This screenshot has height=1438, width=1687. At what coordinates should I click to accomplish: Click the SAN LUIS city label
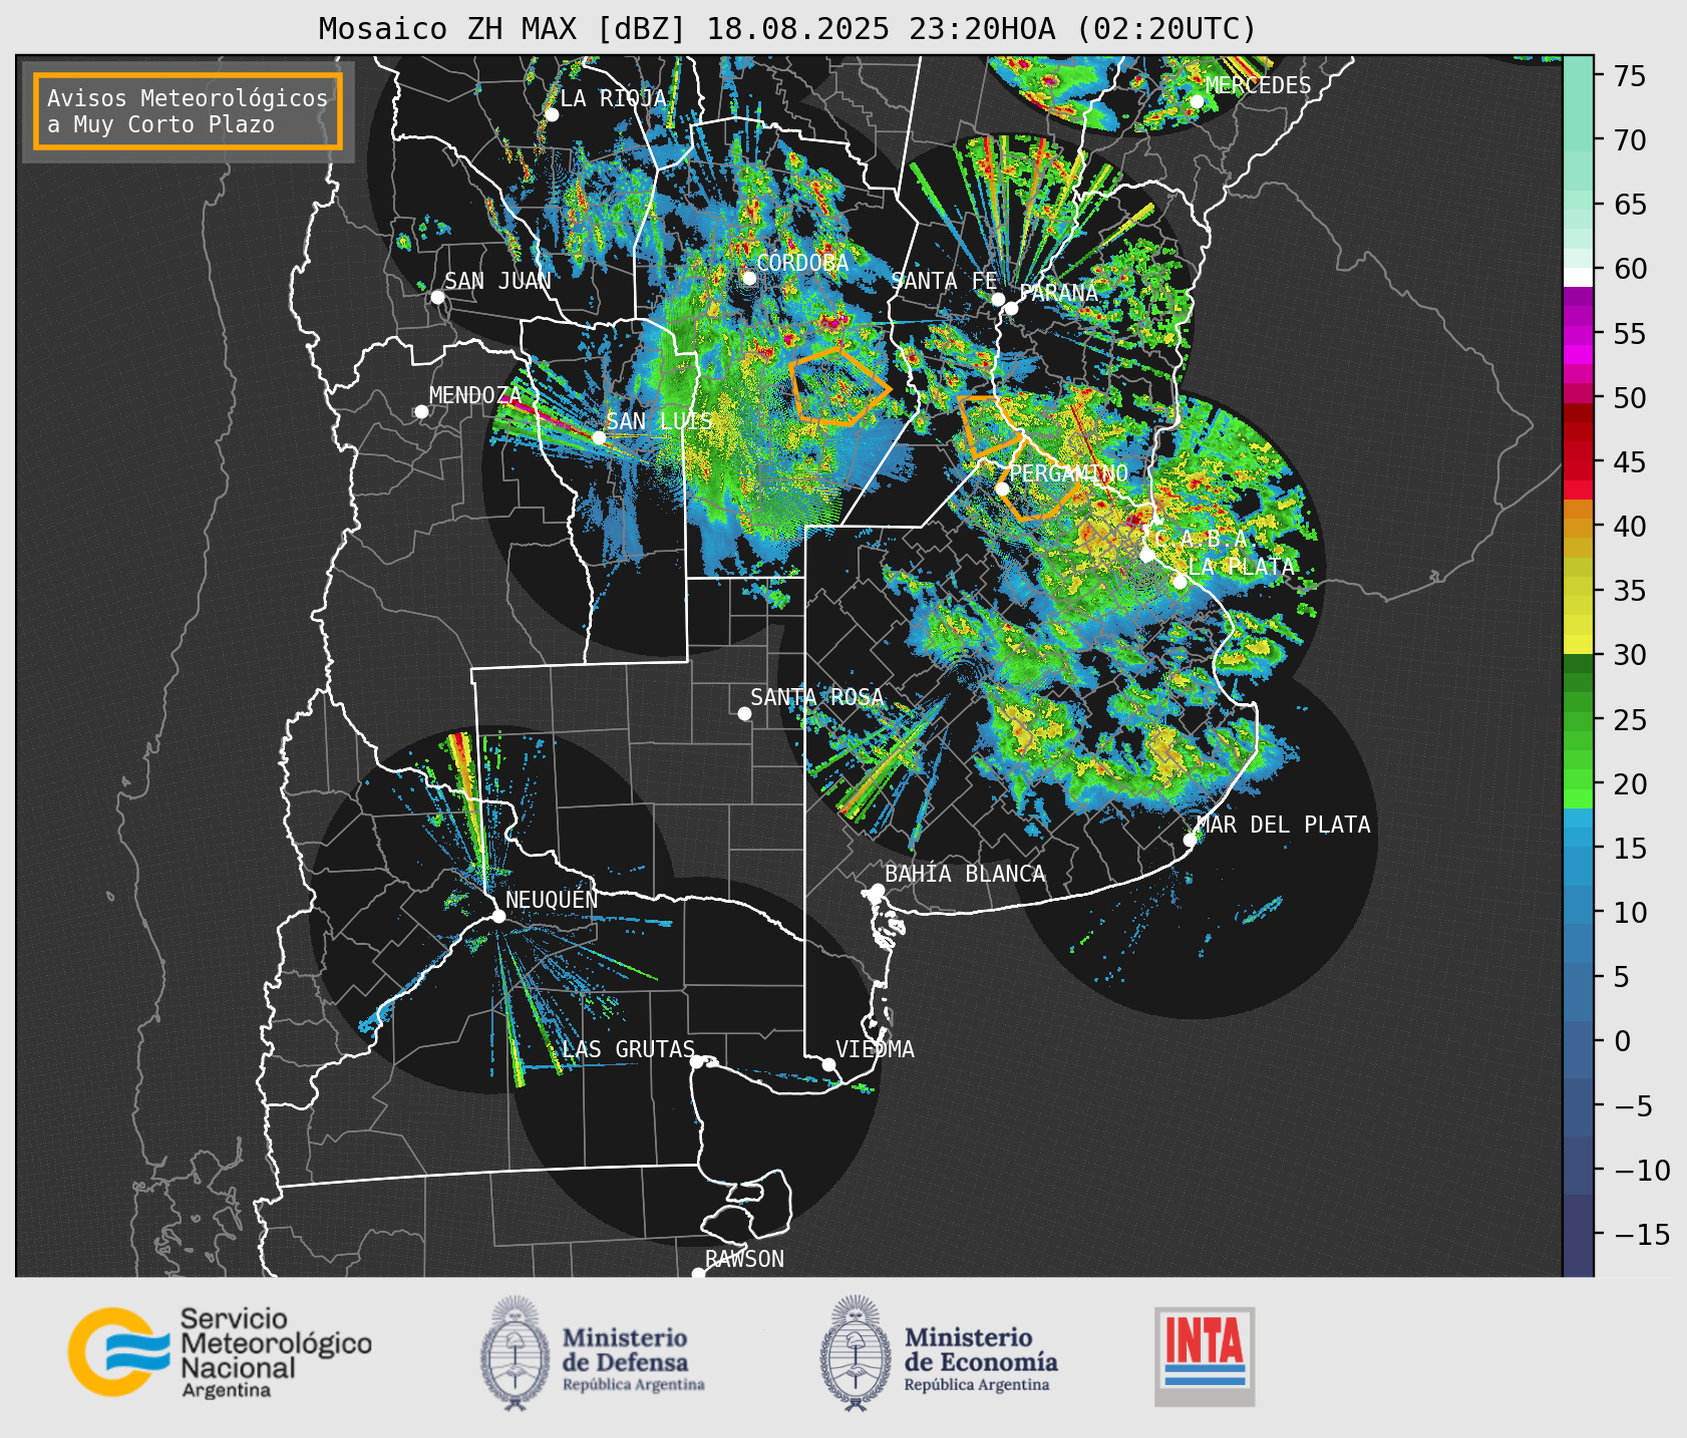pos(659,422)
